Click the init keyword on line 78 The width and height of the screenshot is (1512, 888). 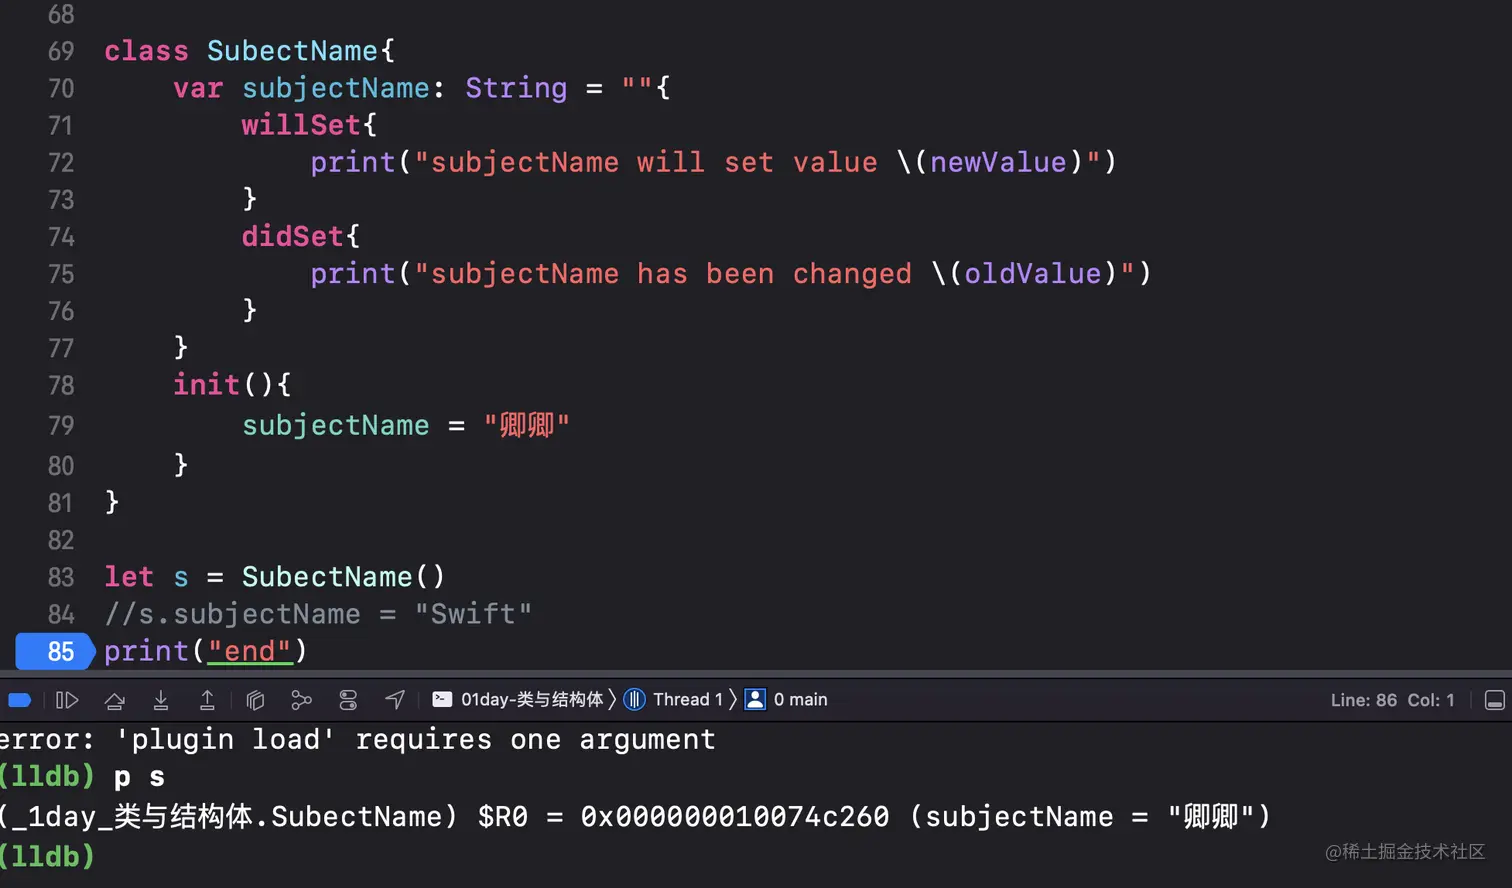point(206,385)
